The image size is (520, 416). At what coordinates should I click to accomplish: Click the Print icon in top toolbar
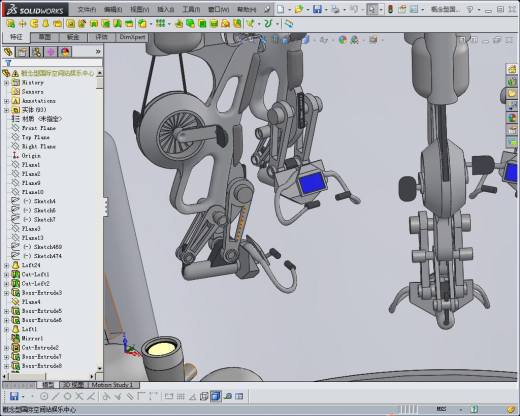click(336, 9)
